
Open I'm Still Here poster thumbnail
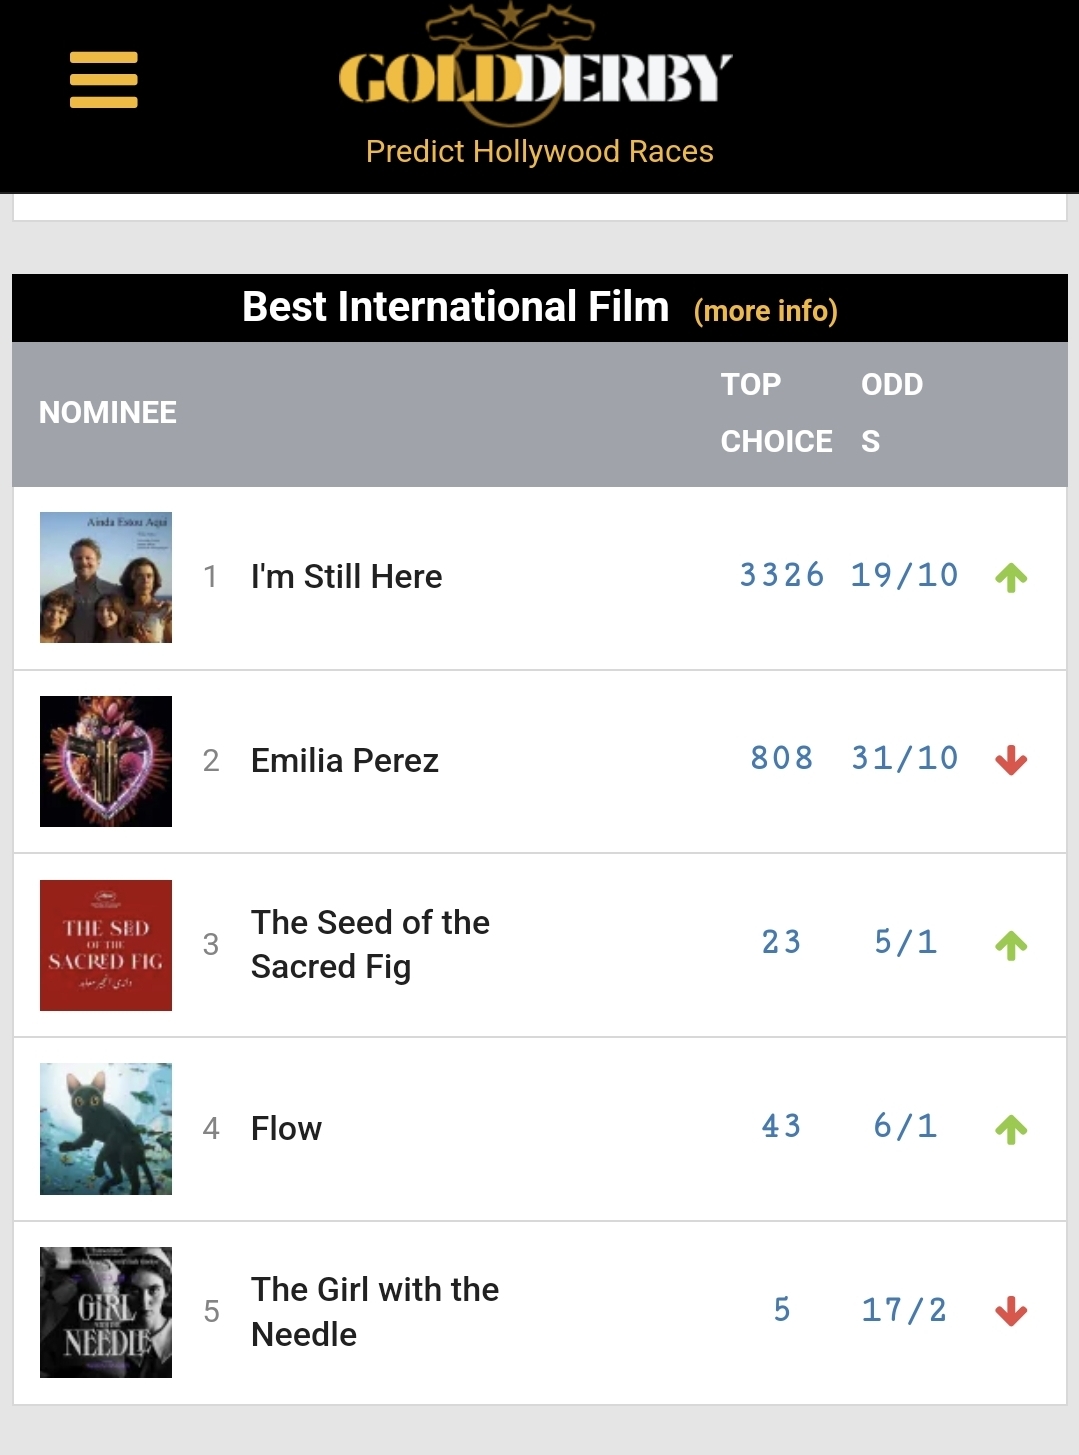point(106,577)
